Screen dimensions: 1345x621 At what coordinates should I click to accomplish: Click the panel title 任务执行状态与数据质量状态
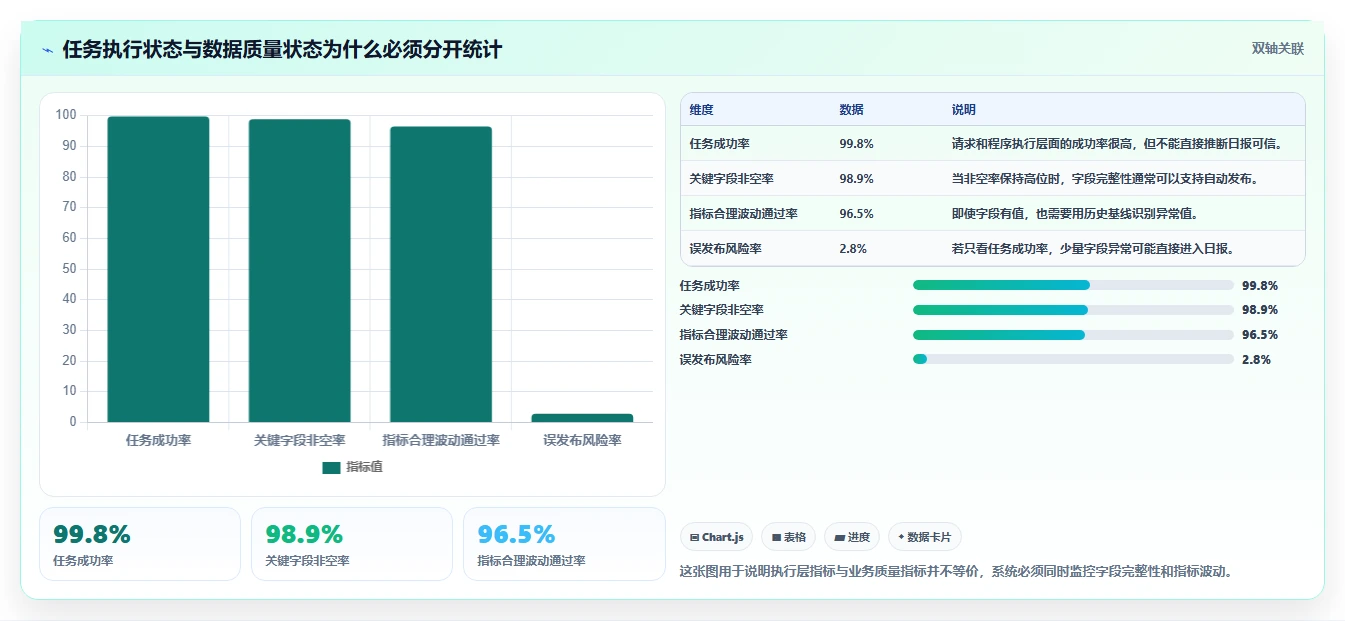pos(282,50)
